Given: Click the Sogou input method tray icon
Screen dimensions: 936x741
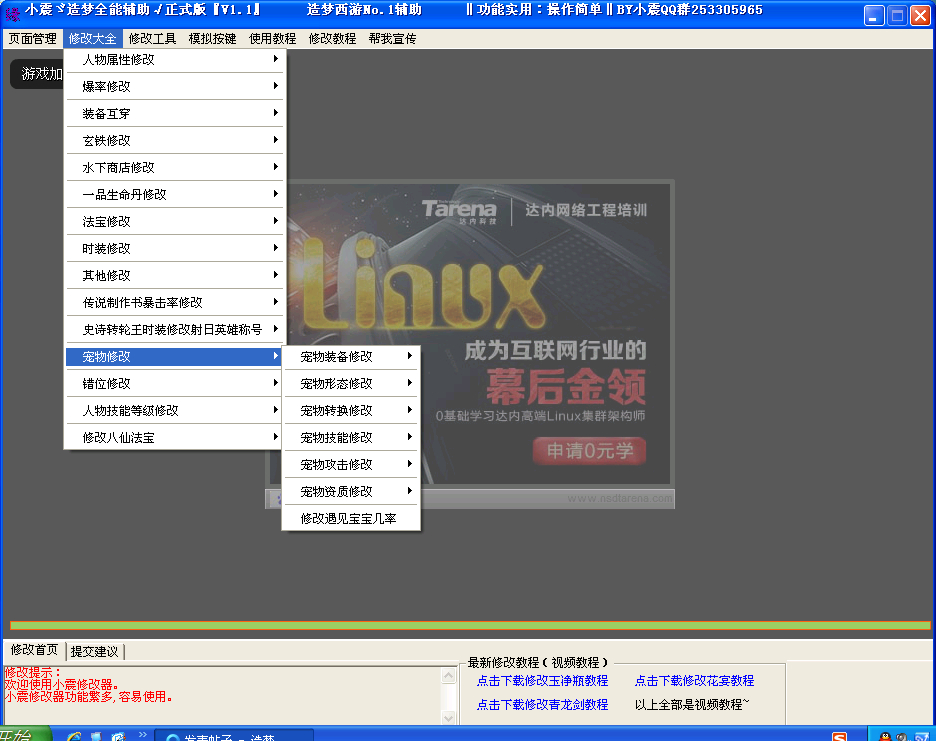Looking at the screenshot, I should click(x=839, y=737).
